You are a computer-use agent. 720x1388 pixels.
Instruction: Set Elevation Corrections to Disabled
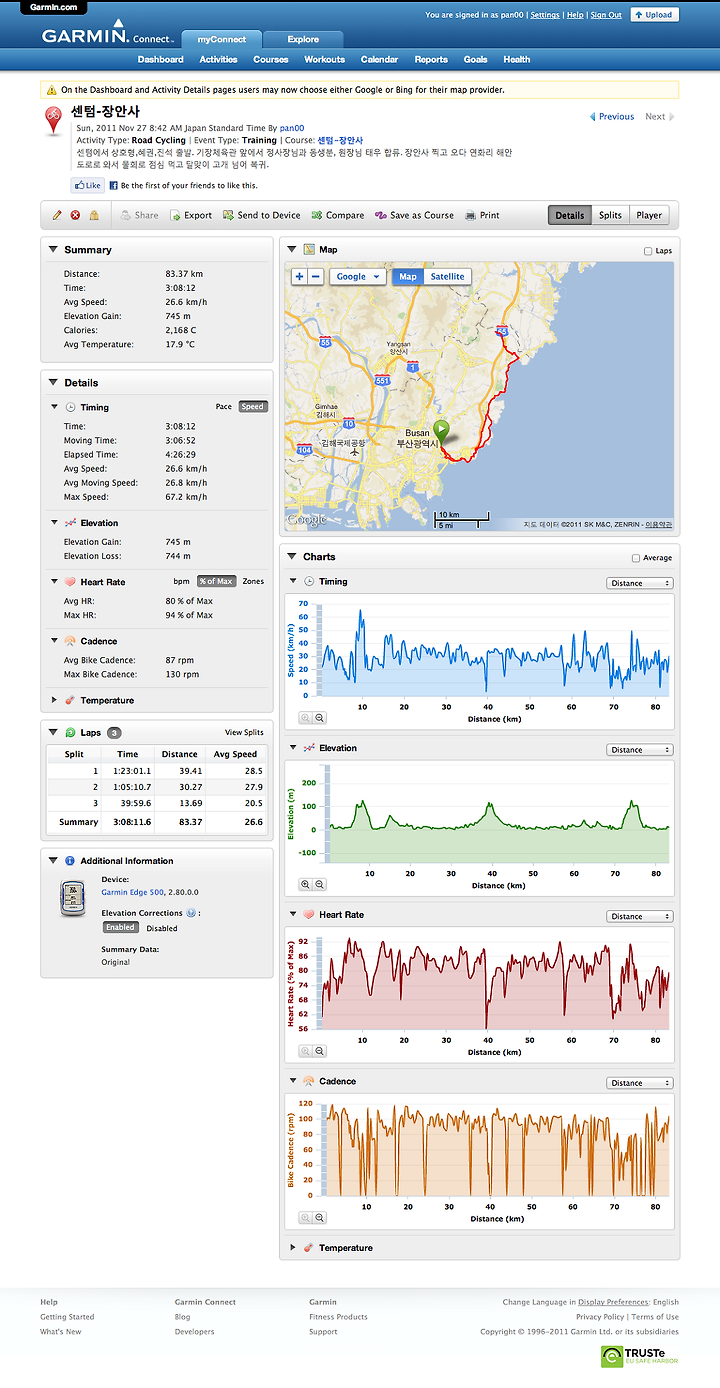(x=162, y=928)
